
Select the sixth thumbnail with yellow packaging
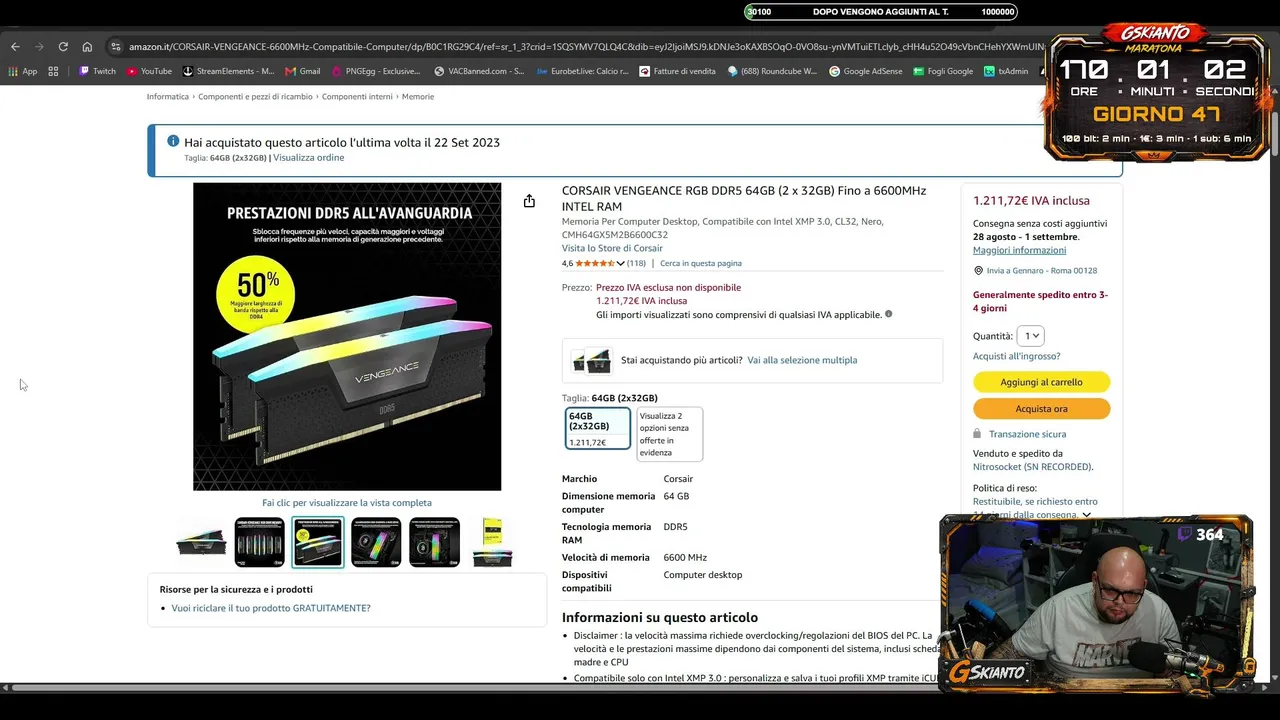click(x=492, y=542)
